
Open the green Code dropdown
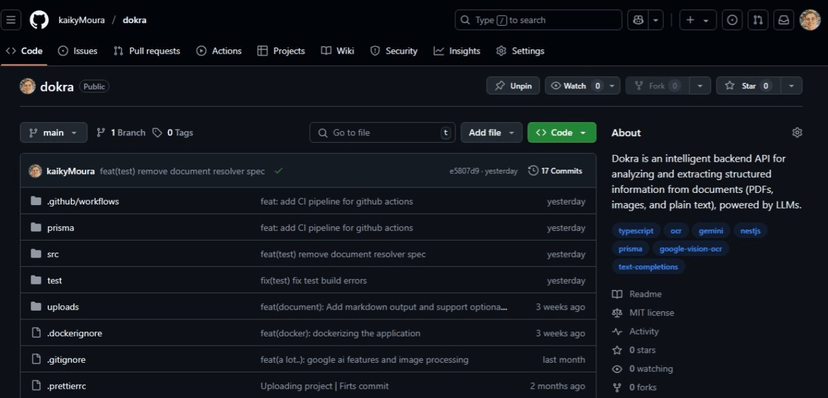point(561,132)
